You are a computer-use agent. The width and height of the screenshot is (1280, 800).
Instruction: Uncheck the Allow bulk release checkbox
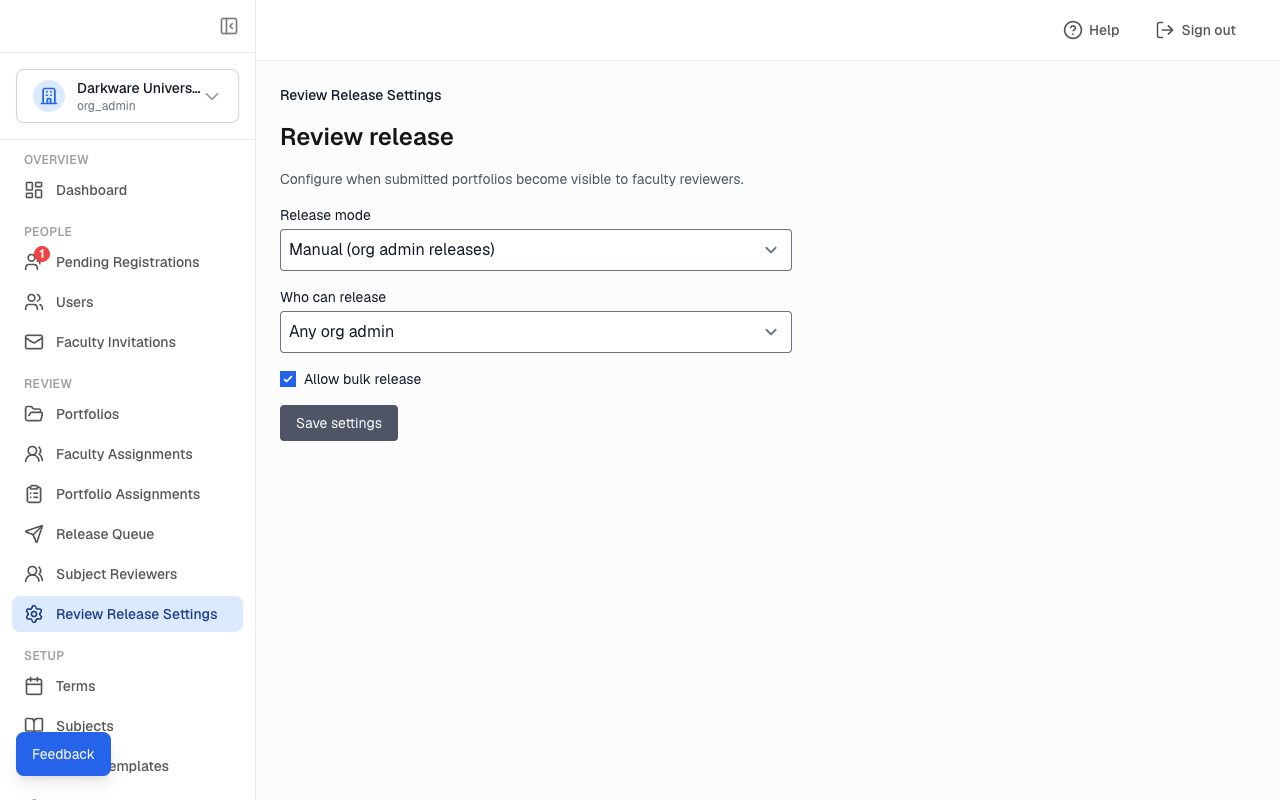click(288, 379)
